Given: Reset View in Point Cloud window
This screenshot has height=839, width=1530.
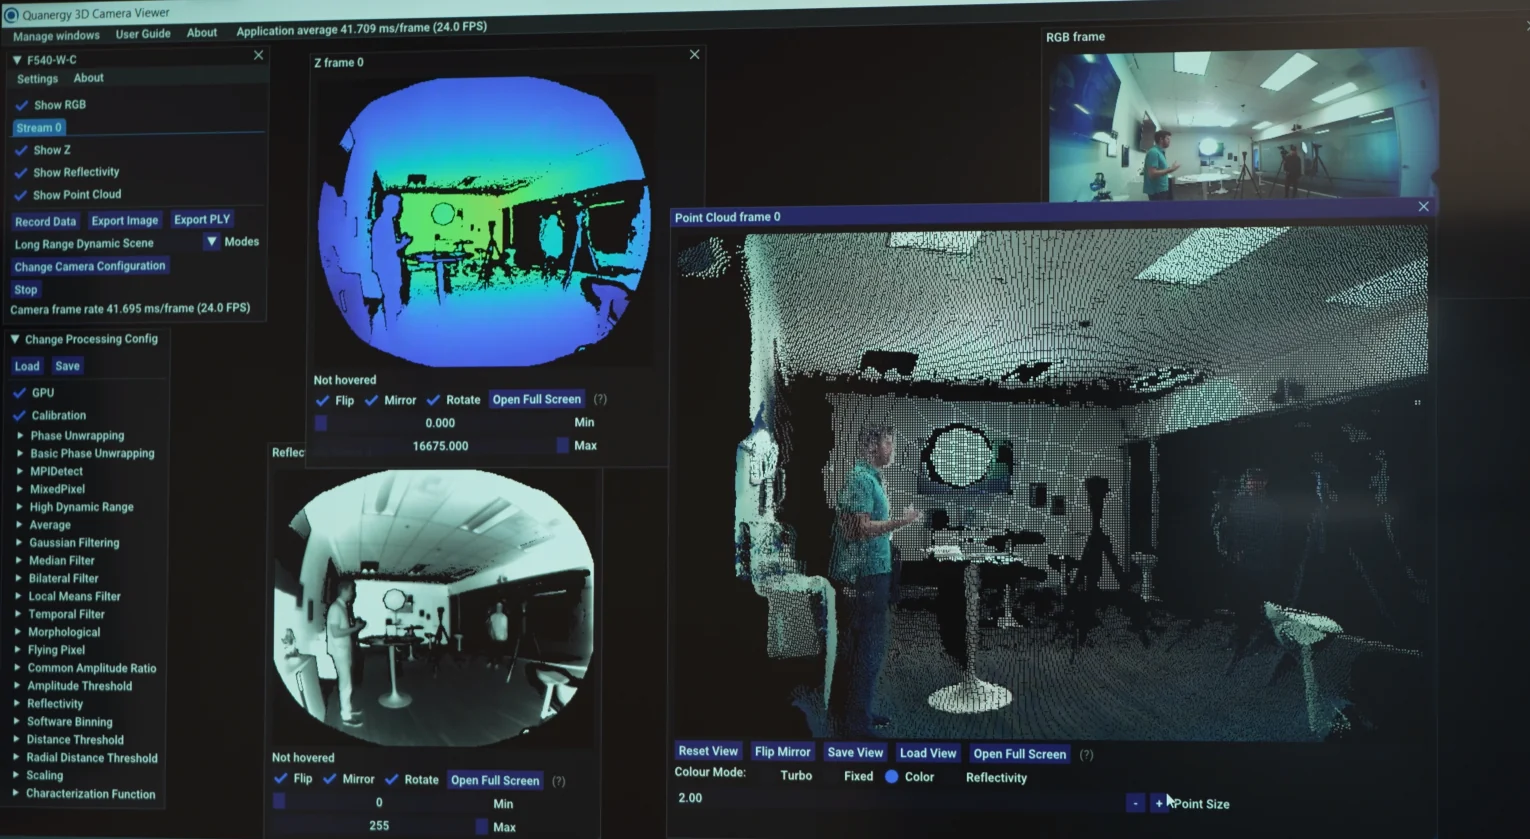Looking at the screenshot, I should (708, 751).
